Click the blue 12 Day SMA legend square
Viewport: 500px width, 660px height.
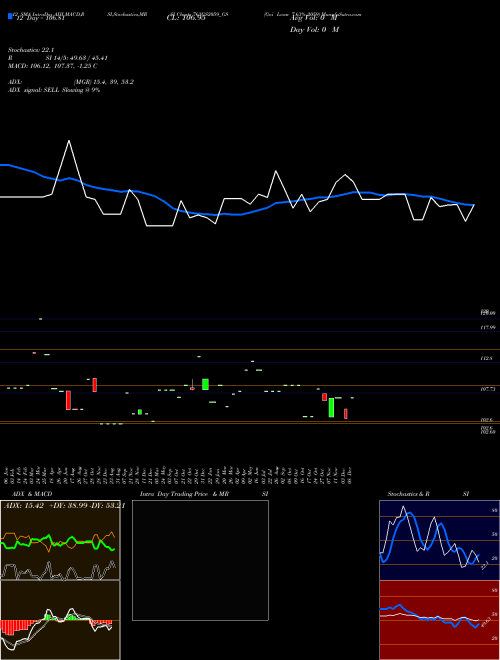coord(10,17)
